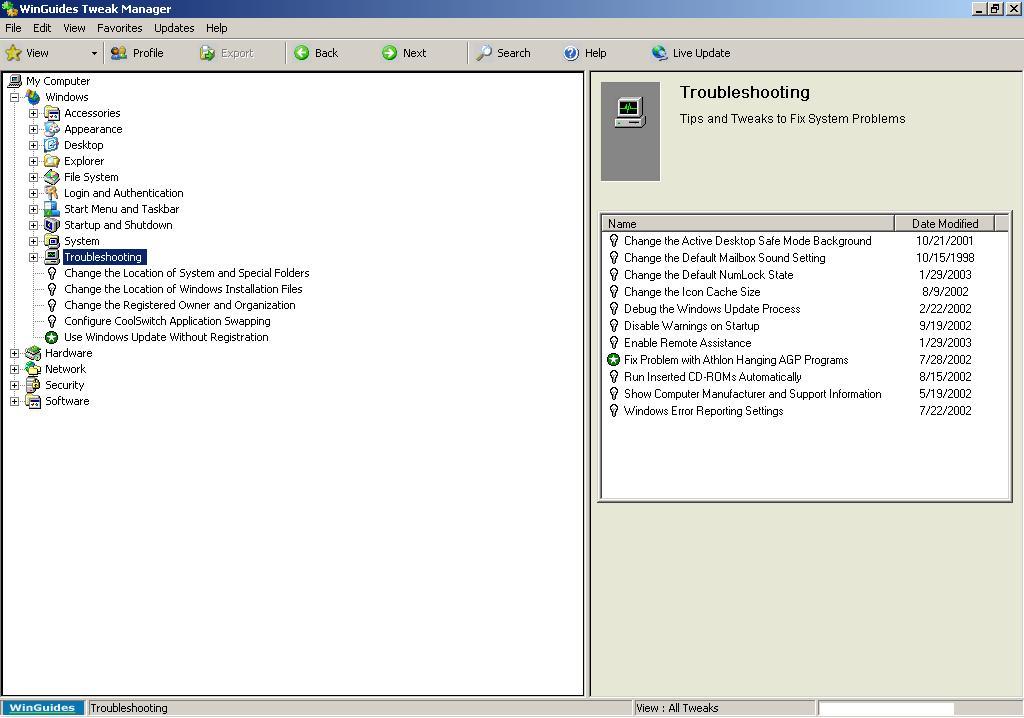Screen dimensions: 1024x718
Task: Click the WinGuides logo in status bar
Action: [x=42, y=708]
